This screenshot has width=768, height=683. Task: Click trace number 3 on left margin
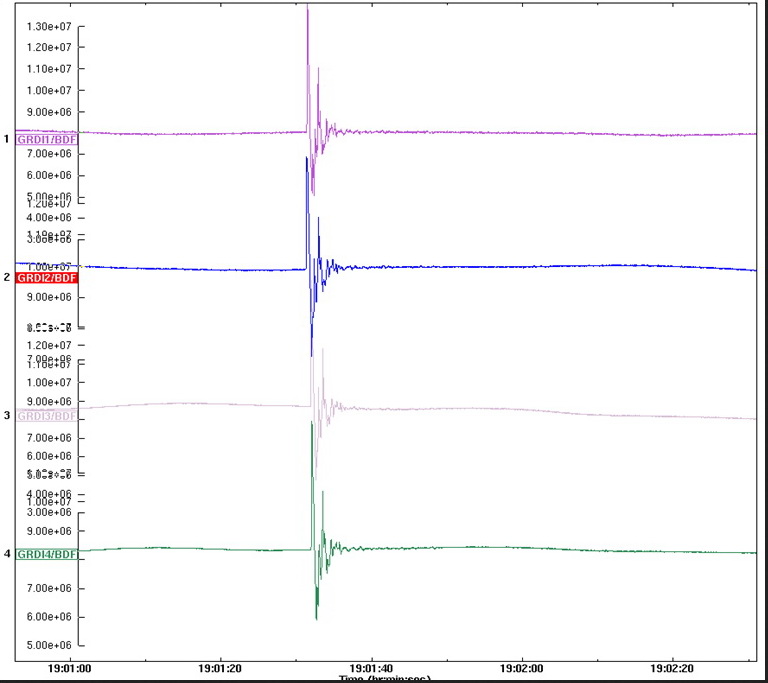(x=7, y=415)
